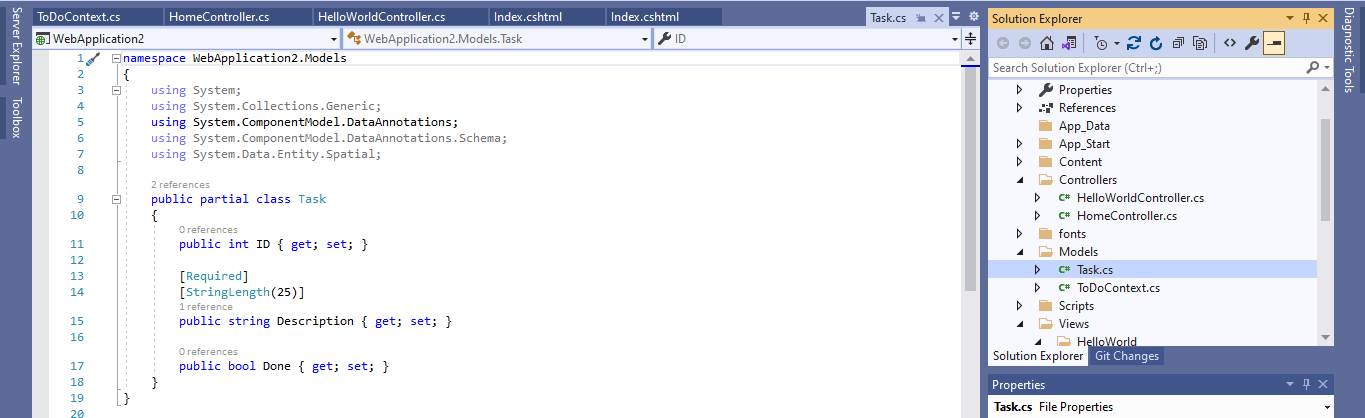Click paintbrush quick action on line 1
Image resolution: width=1365 pixels, height=418 pixels.
(93, 60)
